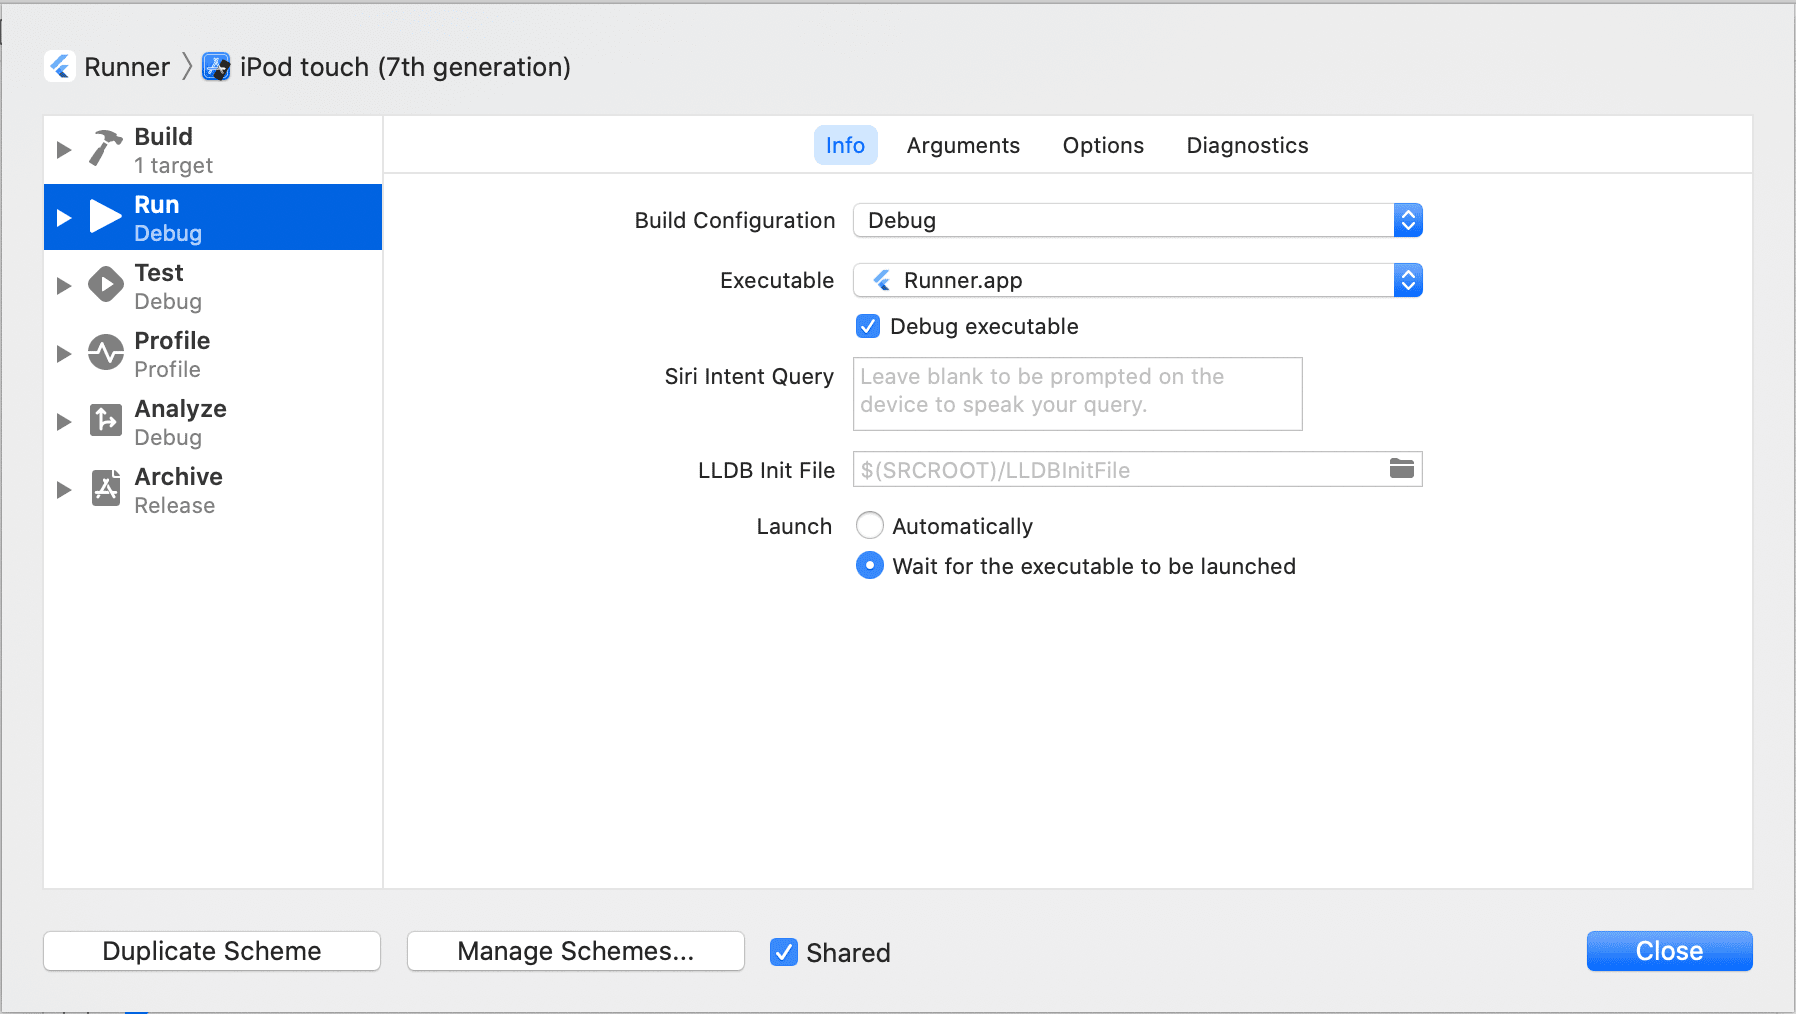The width and height of the screenshot is (1796, 1014).
Task: Click the Profile waveform icon
Action: tap(105, 353)
